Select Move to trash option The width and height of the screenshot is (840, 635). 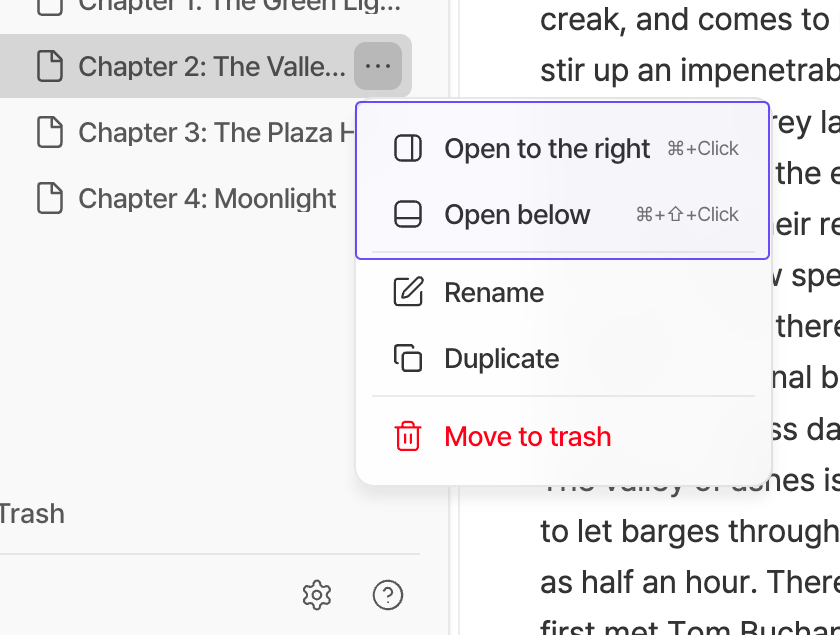563,437
